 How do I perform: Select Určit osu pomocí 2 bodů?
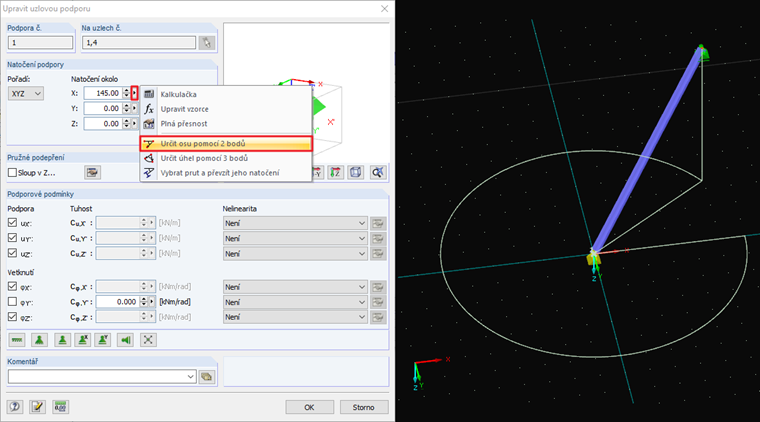pos(226,143)
